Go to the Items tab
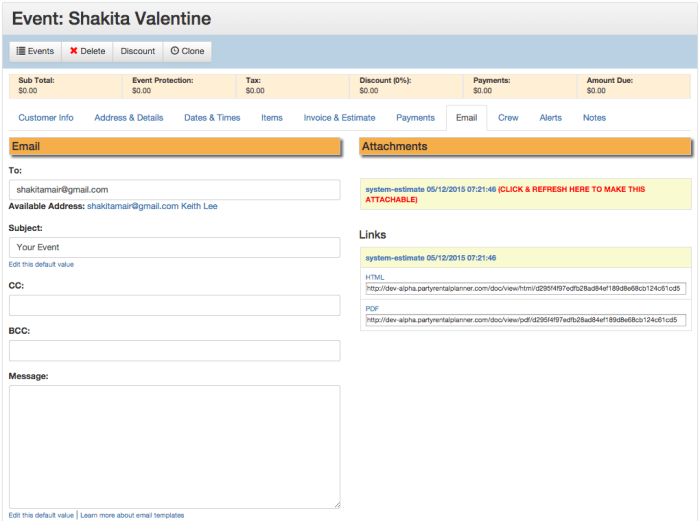The width and height of the screenshot is (700, 521). coord(272,118)
